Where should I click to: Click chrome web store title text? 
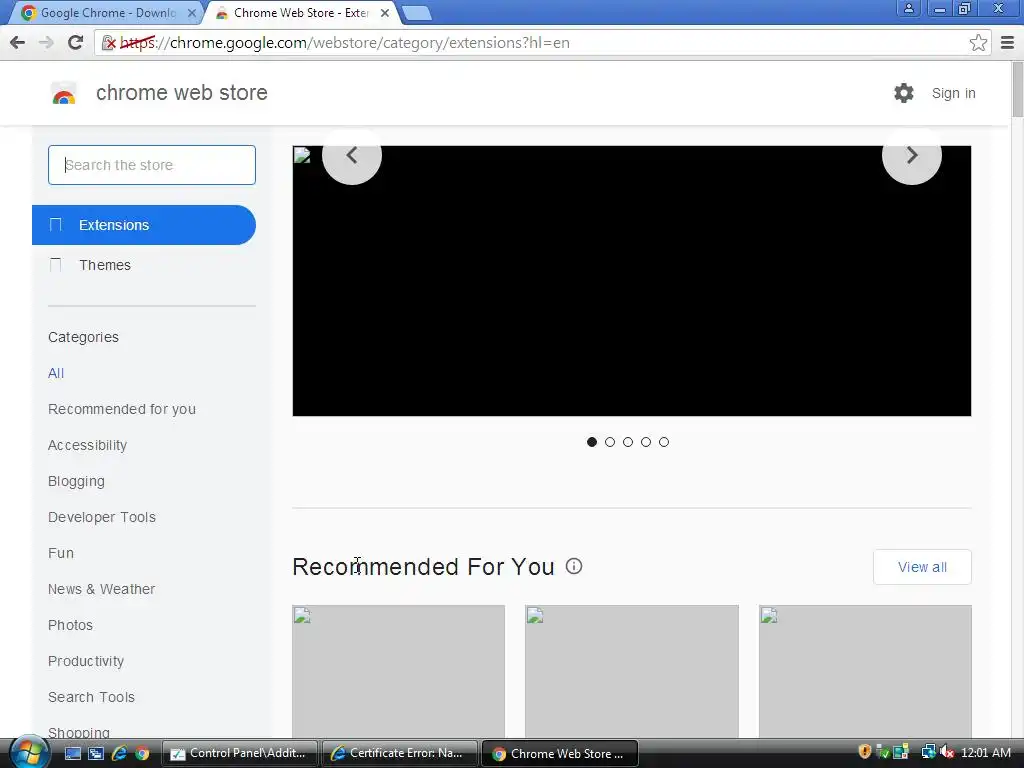(182, 93)
